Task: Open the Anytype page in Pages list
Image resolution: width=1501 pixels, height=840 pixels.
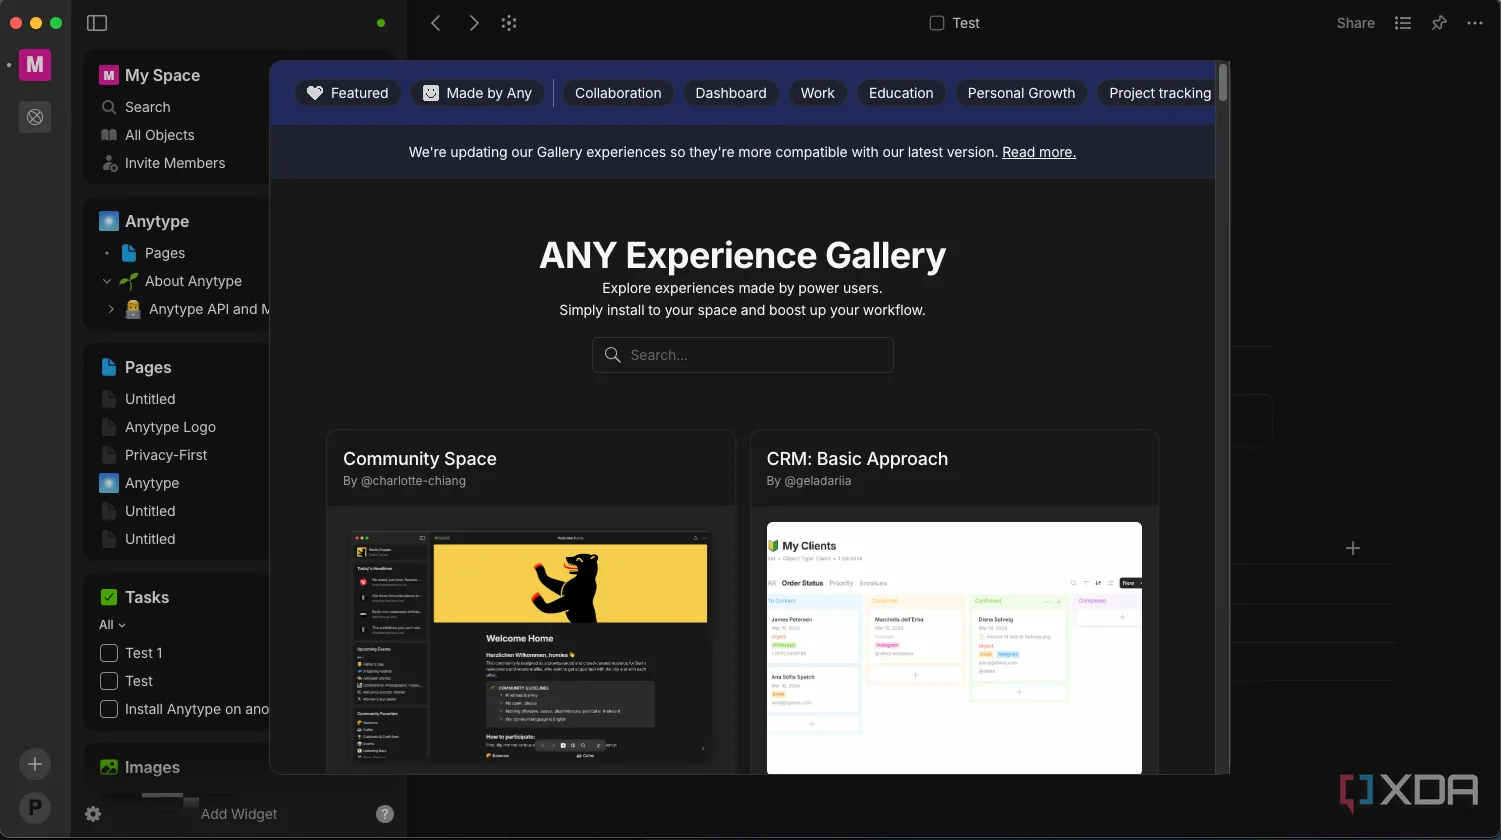Action: click(x=152, y=483)
